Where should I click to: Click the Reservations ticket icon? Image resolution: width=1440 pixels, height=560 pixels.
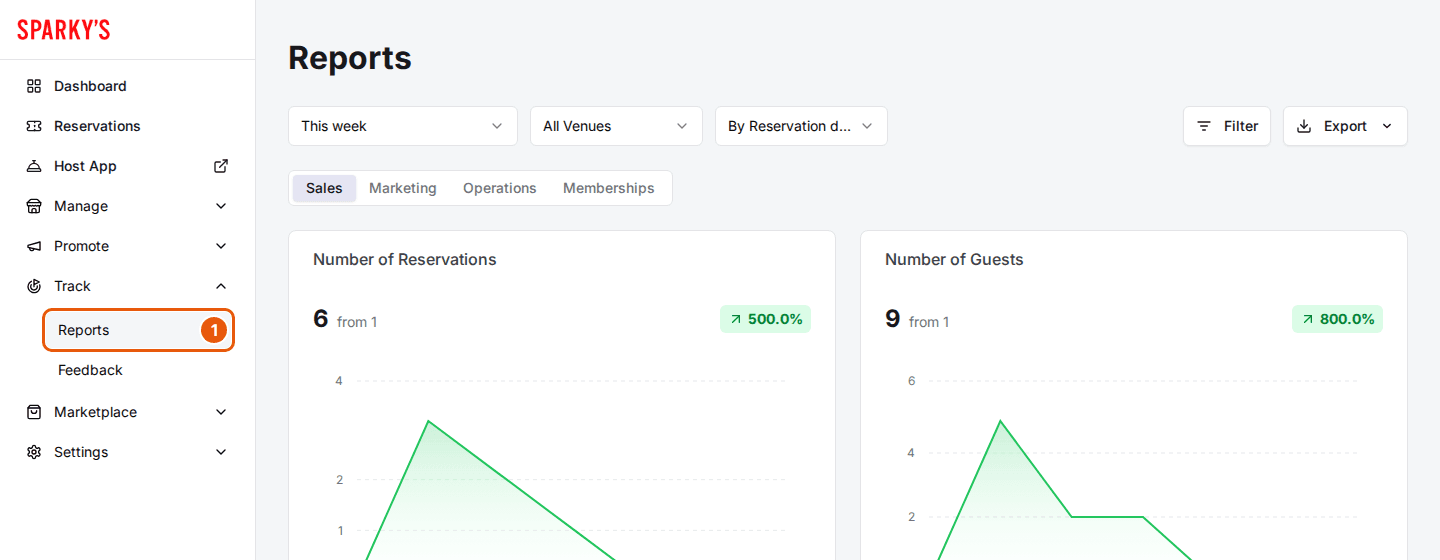click(x=34, y=126)
